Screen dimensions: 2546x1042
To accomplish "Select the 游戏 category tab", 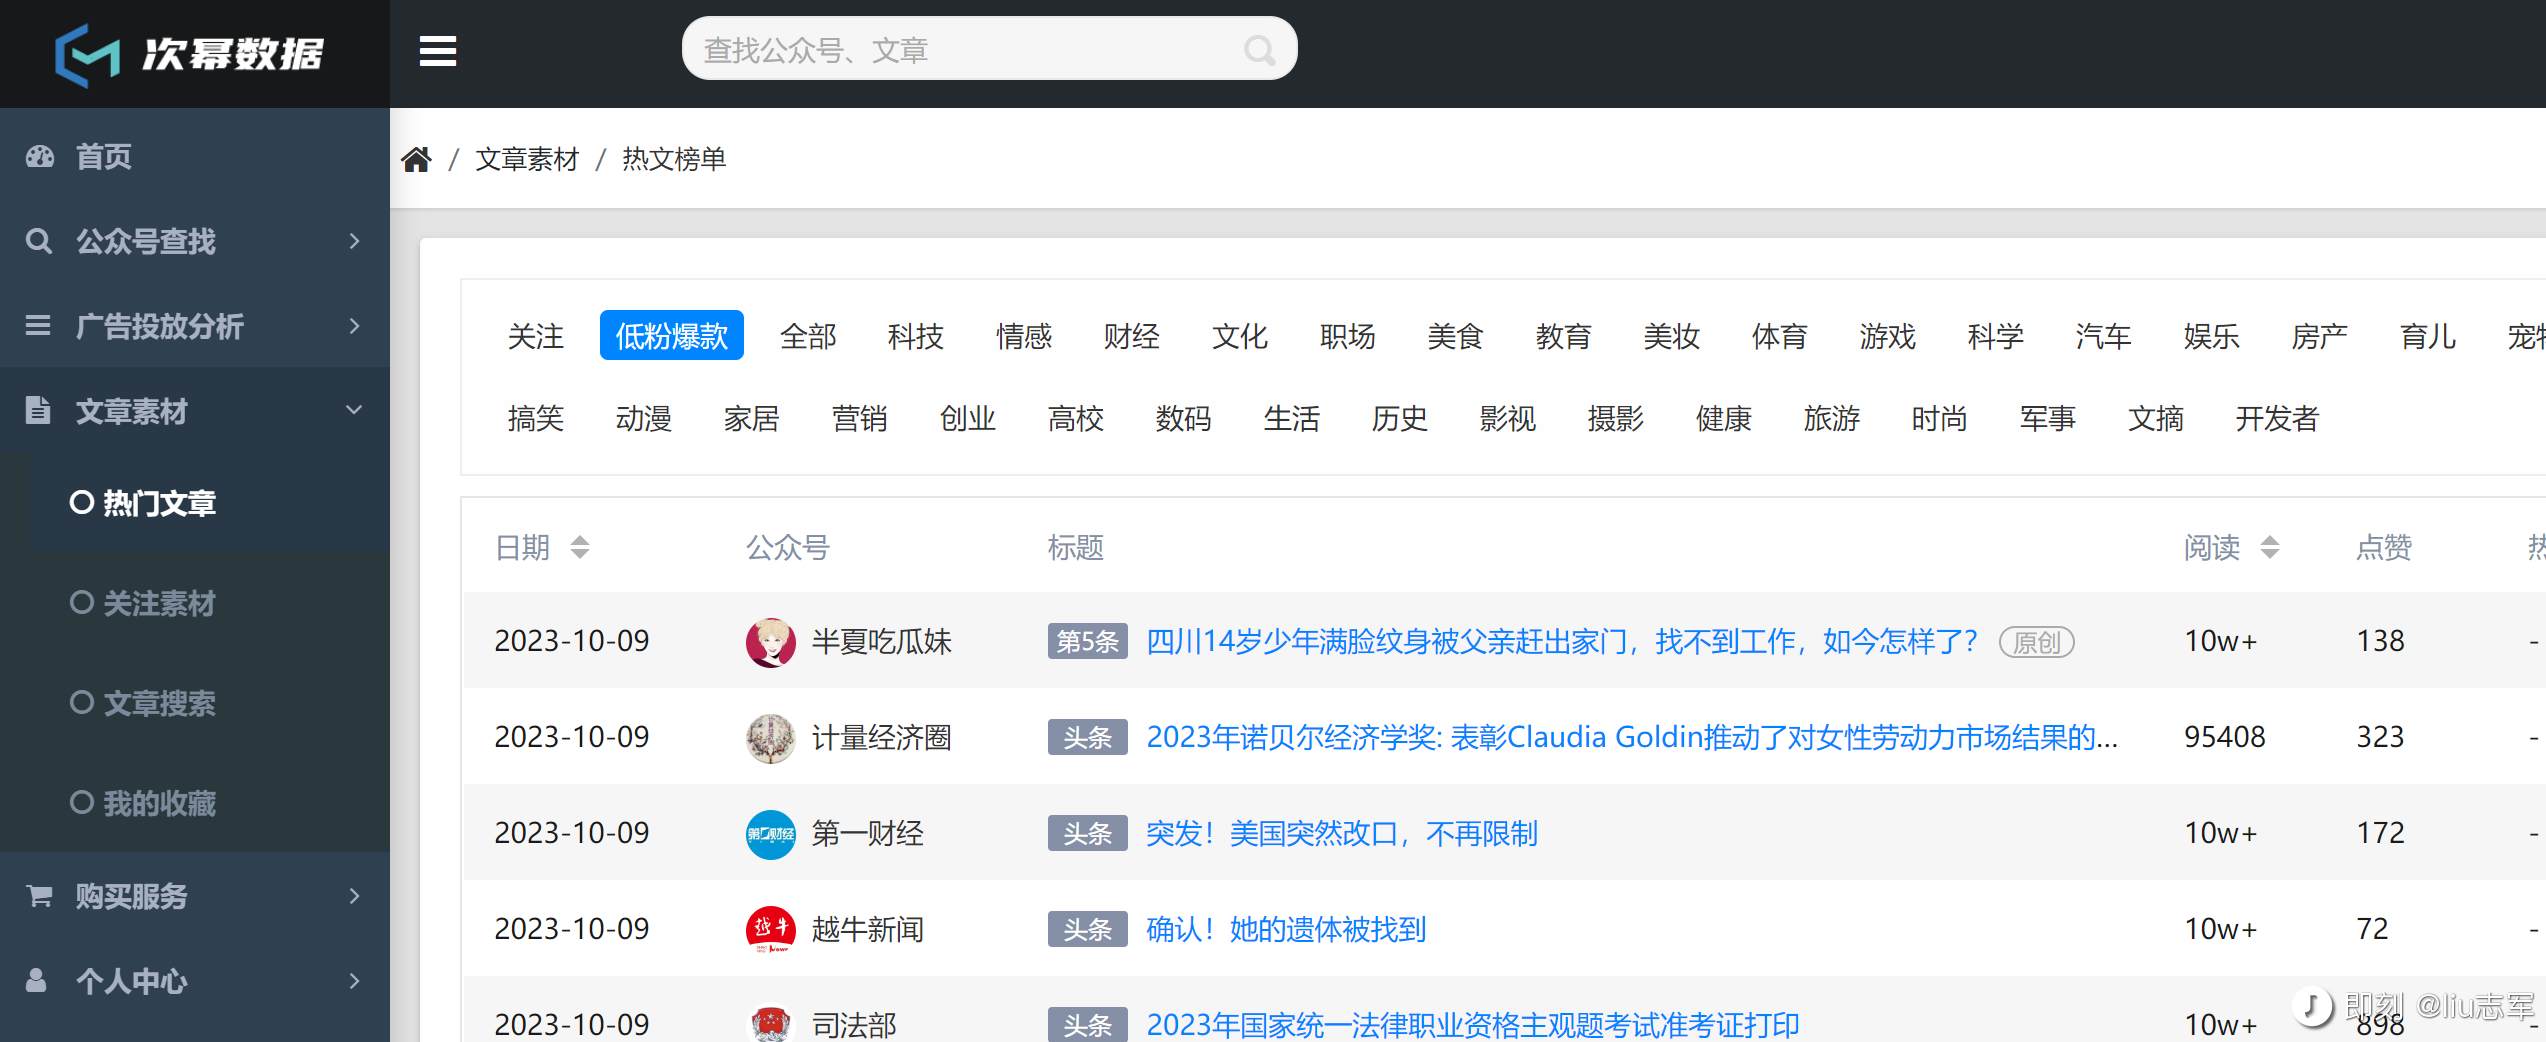I will click(1888, 336).
